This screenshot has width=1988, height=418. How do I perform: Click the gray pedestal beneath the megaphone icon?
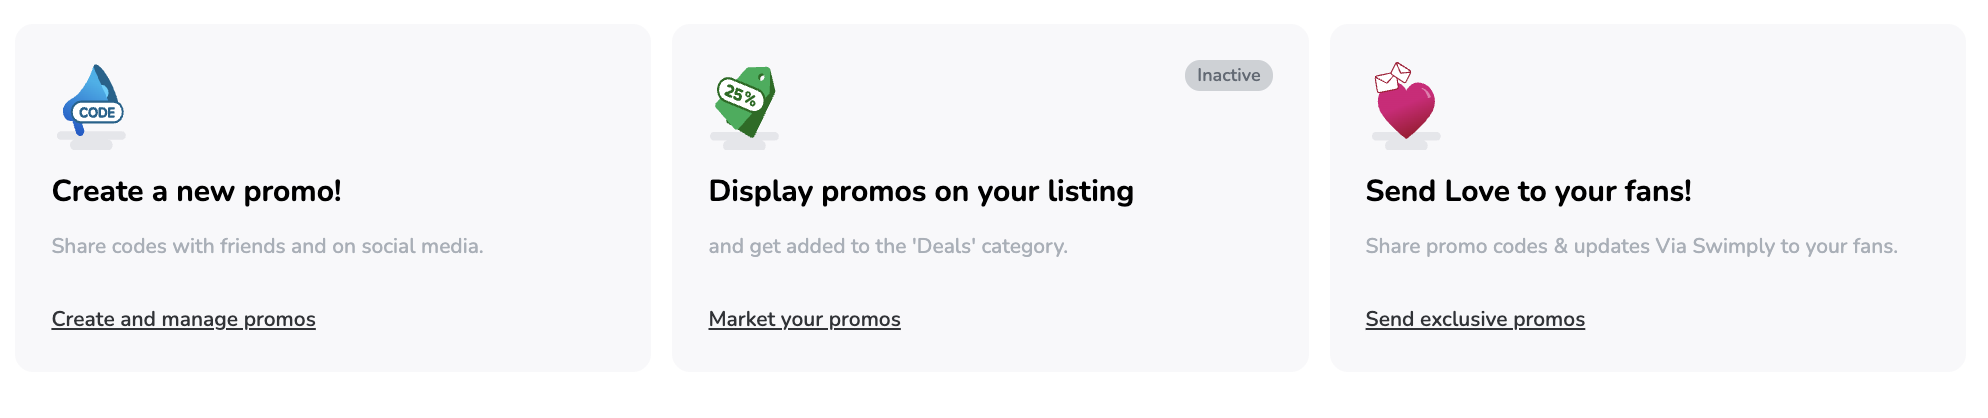coord(91,140)
